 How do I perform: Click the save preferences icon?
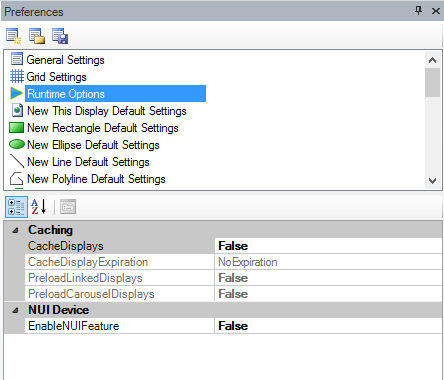click(x=60, y=36)
